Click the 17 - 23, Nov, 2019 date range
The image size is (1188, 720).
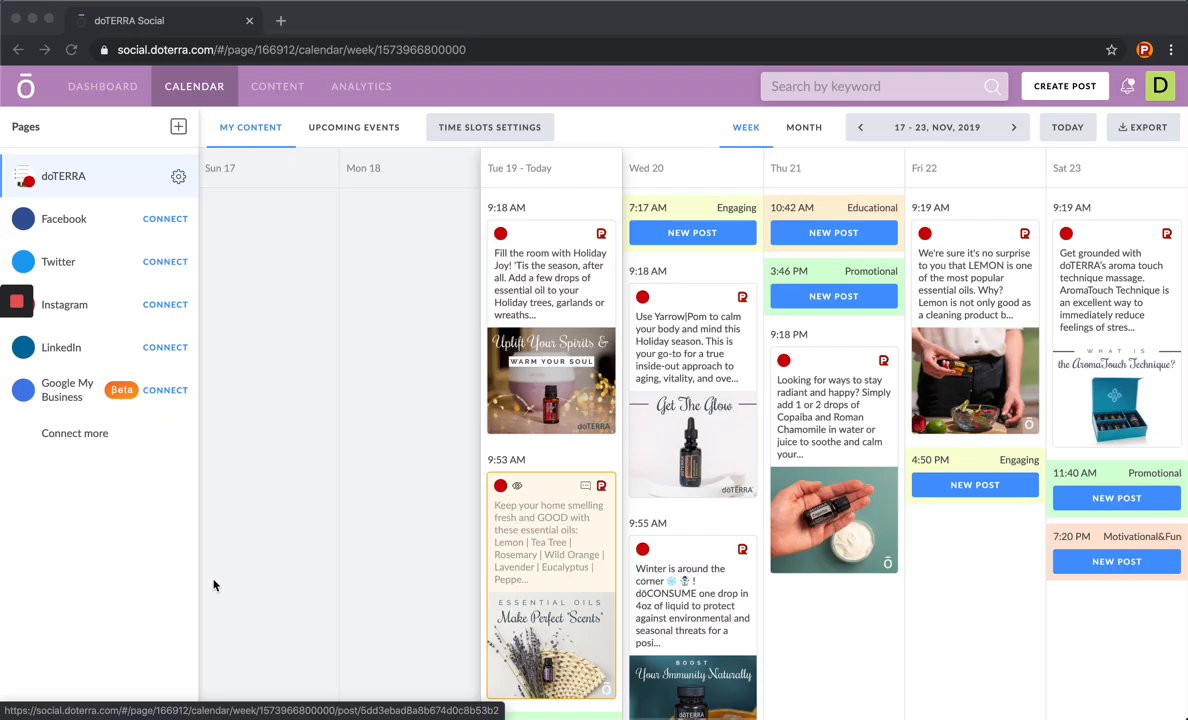(x=937, y=127)
